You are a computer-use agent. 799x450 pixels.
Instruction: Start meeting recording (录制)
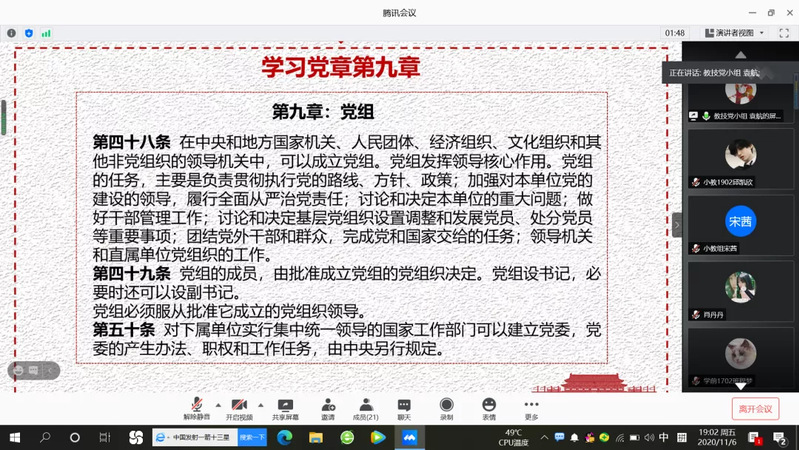click(x=446, y=407)
